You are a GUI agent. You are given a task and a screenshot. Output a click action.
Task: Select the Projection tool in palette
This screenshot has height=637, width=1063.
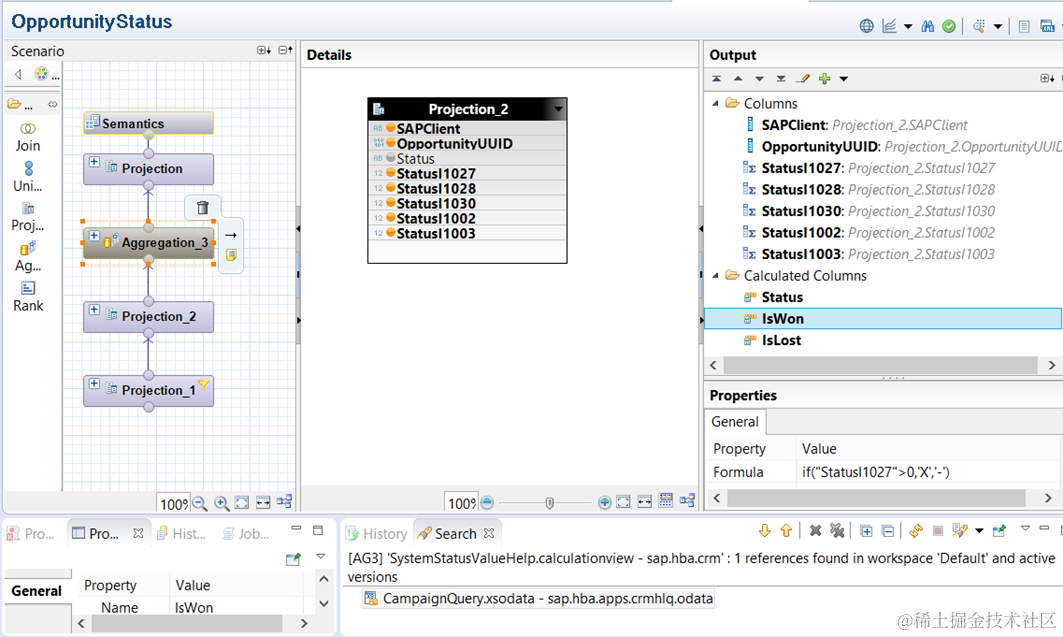28,217
